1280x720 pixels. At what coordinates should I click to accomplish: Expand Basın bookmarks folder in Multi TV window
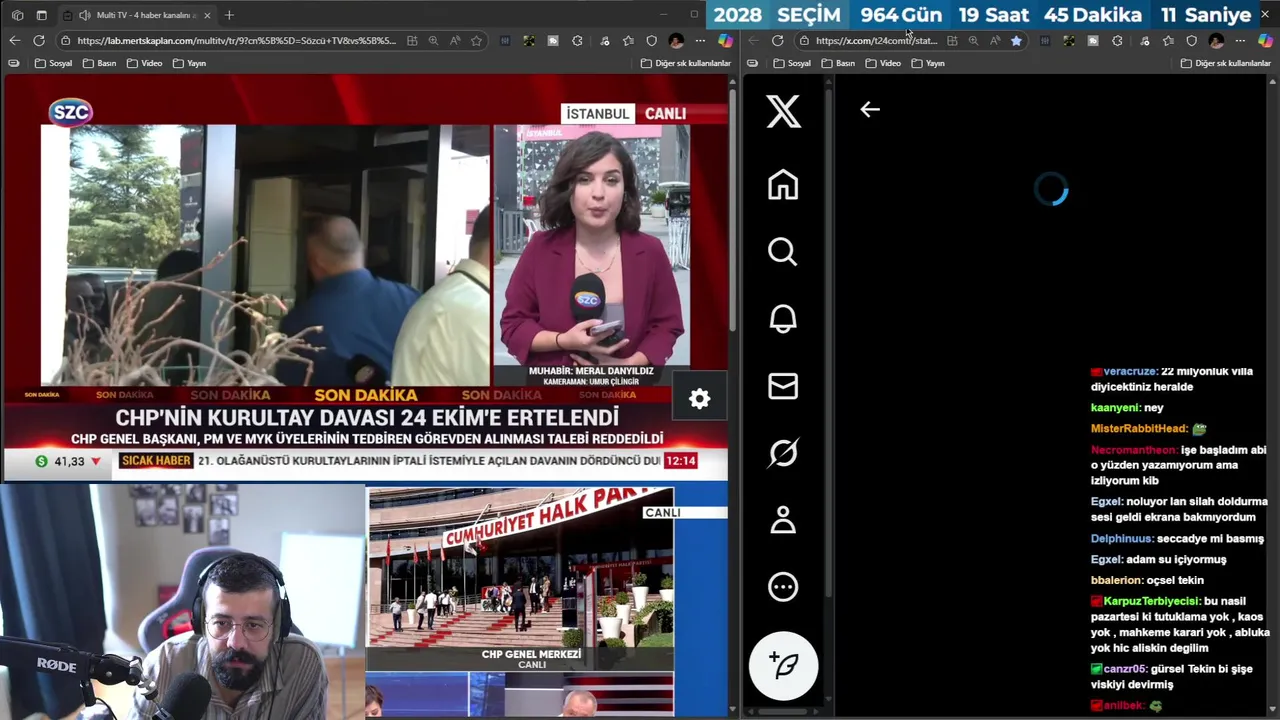click(x=99, y=63)
